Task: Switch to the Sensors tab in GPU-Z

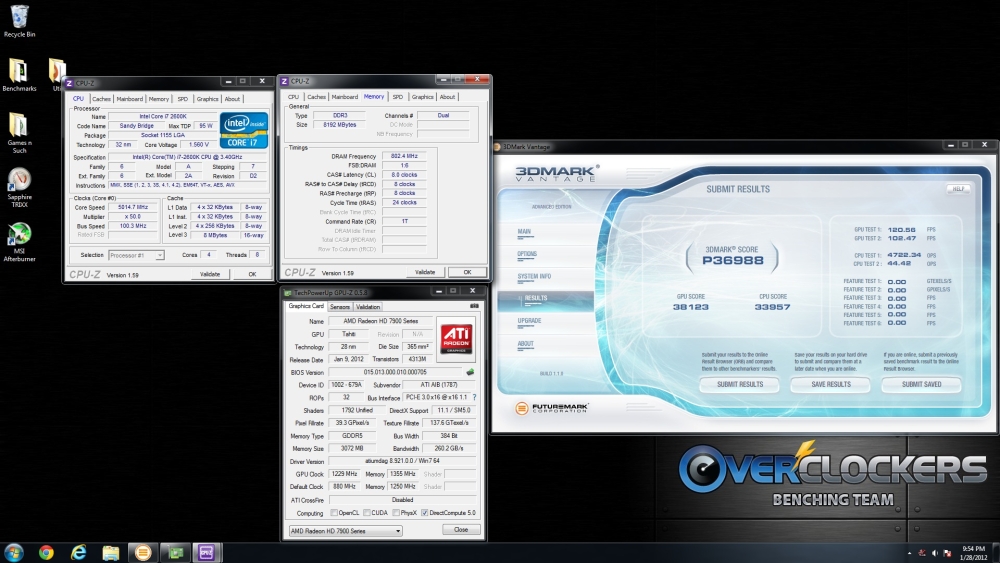Action: pyautogui.click(x=340, y=307)
